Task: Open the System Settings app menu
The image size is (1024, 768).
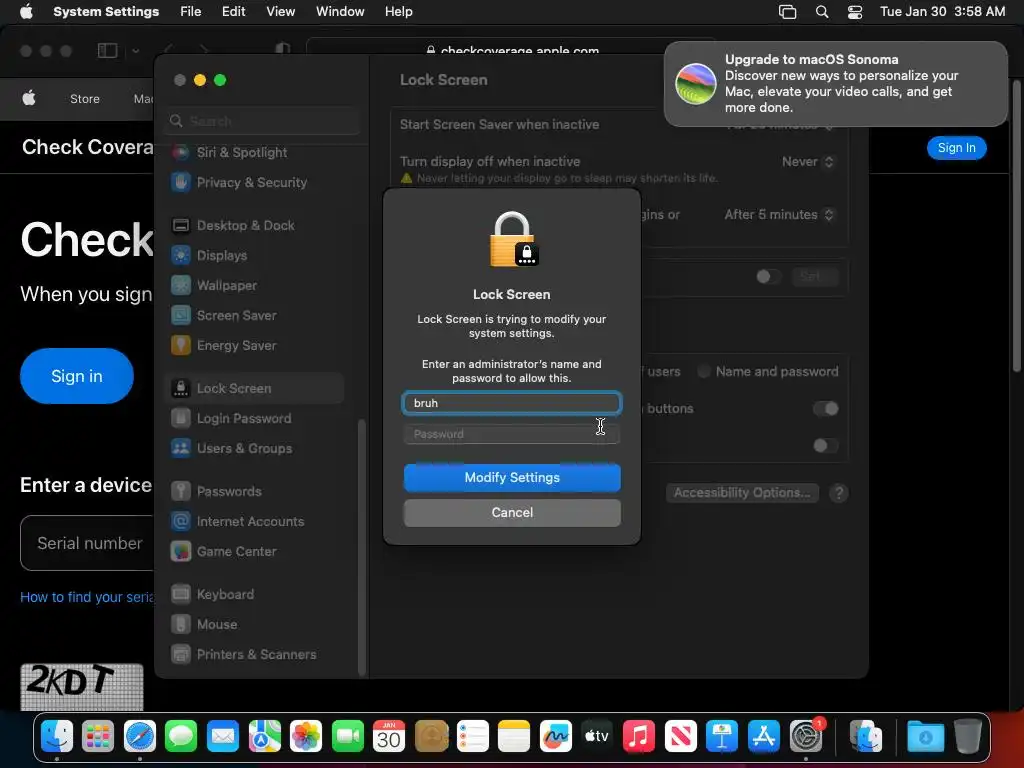Action: point(106,12)
